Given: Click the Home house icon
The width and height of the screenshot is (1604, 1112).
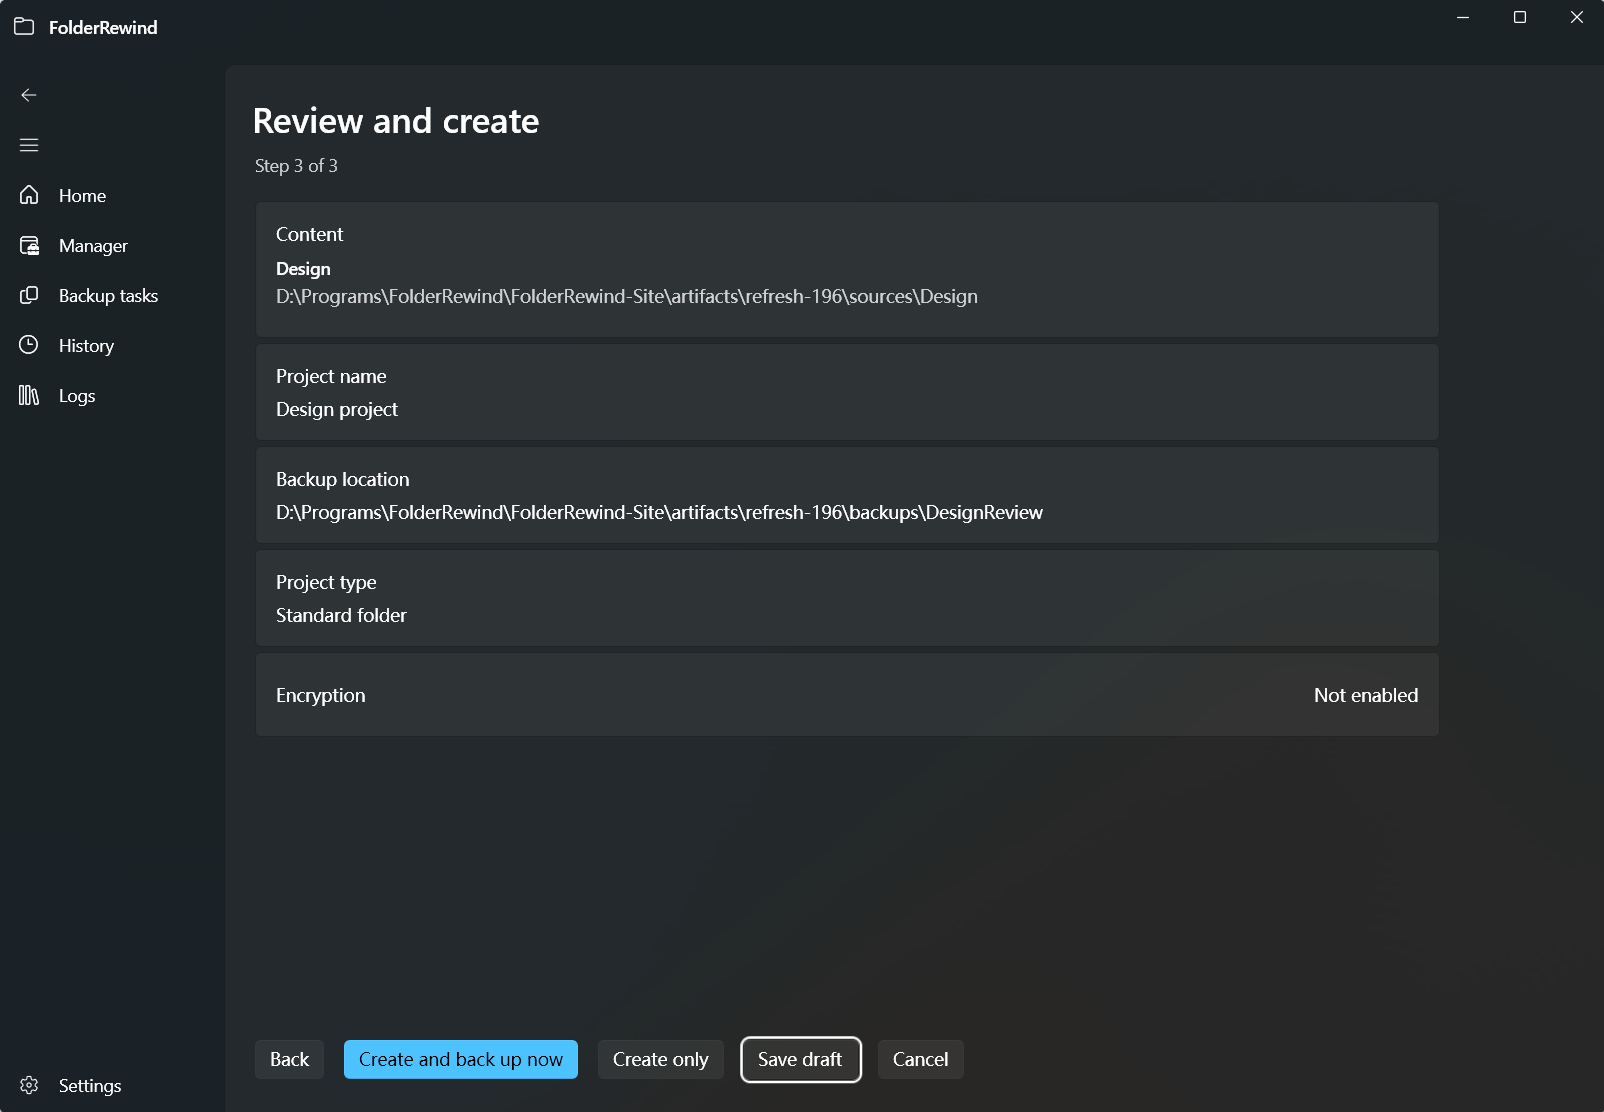Looking at the screenshot, I should tap(29, 195).
